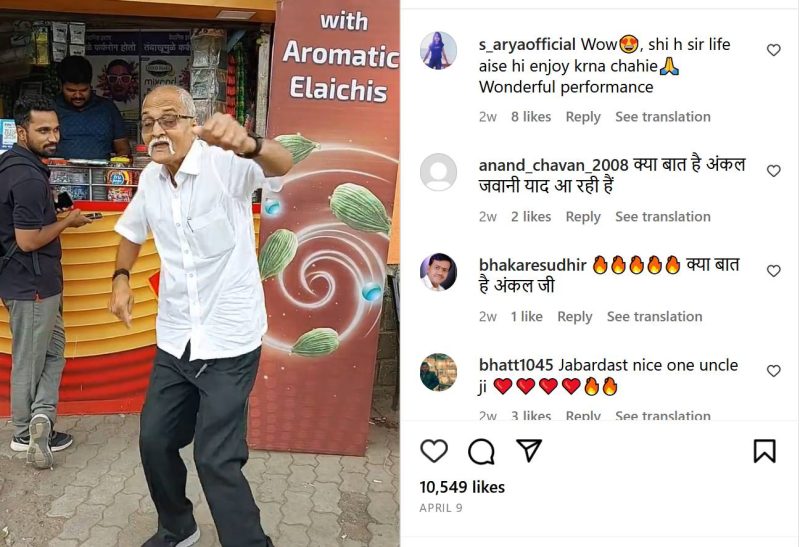Viewport: 800px width, 547px height.
Task: Open anand_chavan_2008's default avatar
Action: [x=438, y=172]
